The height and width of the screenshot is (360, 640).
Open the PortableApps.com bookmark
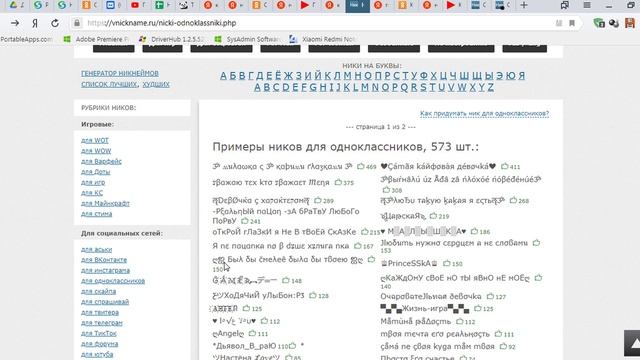[x=26, y=39]
